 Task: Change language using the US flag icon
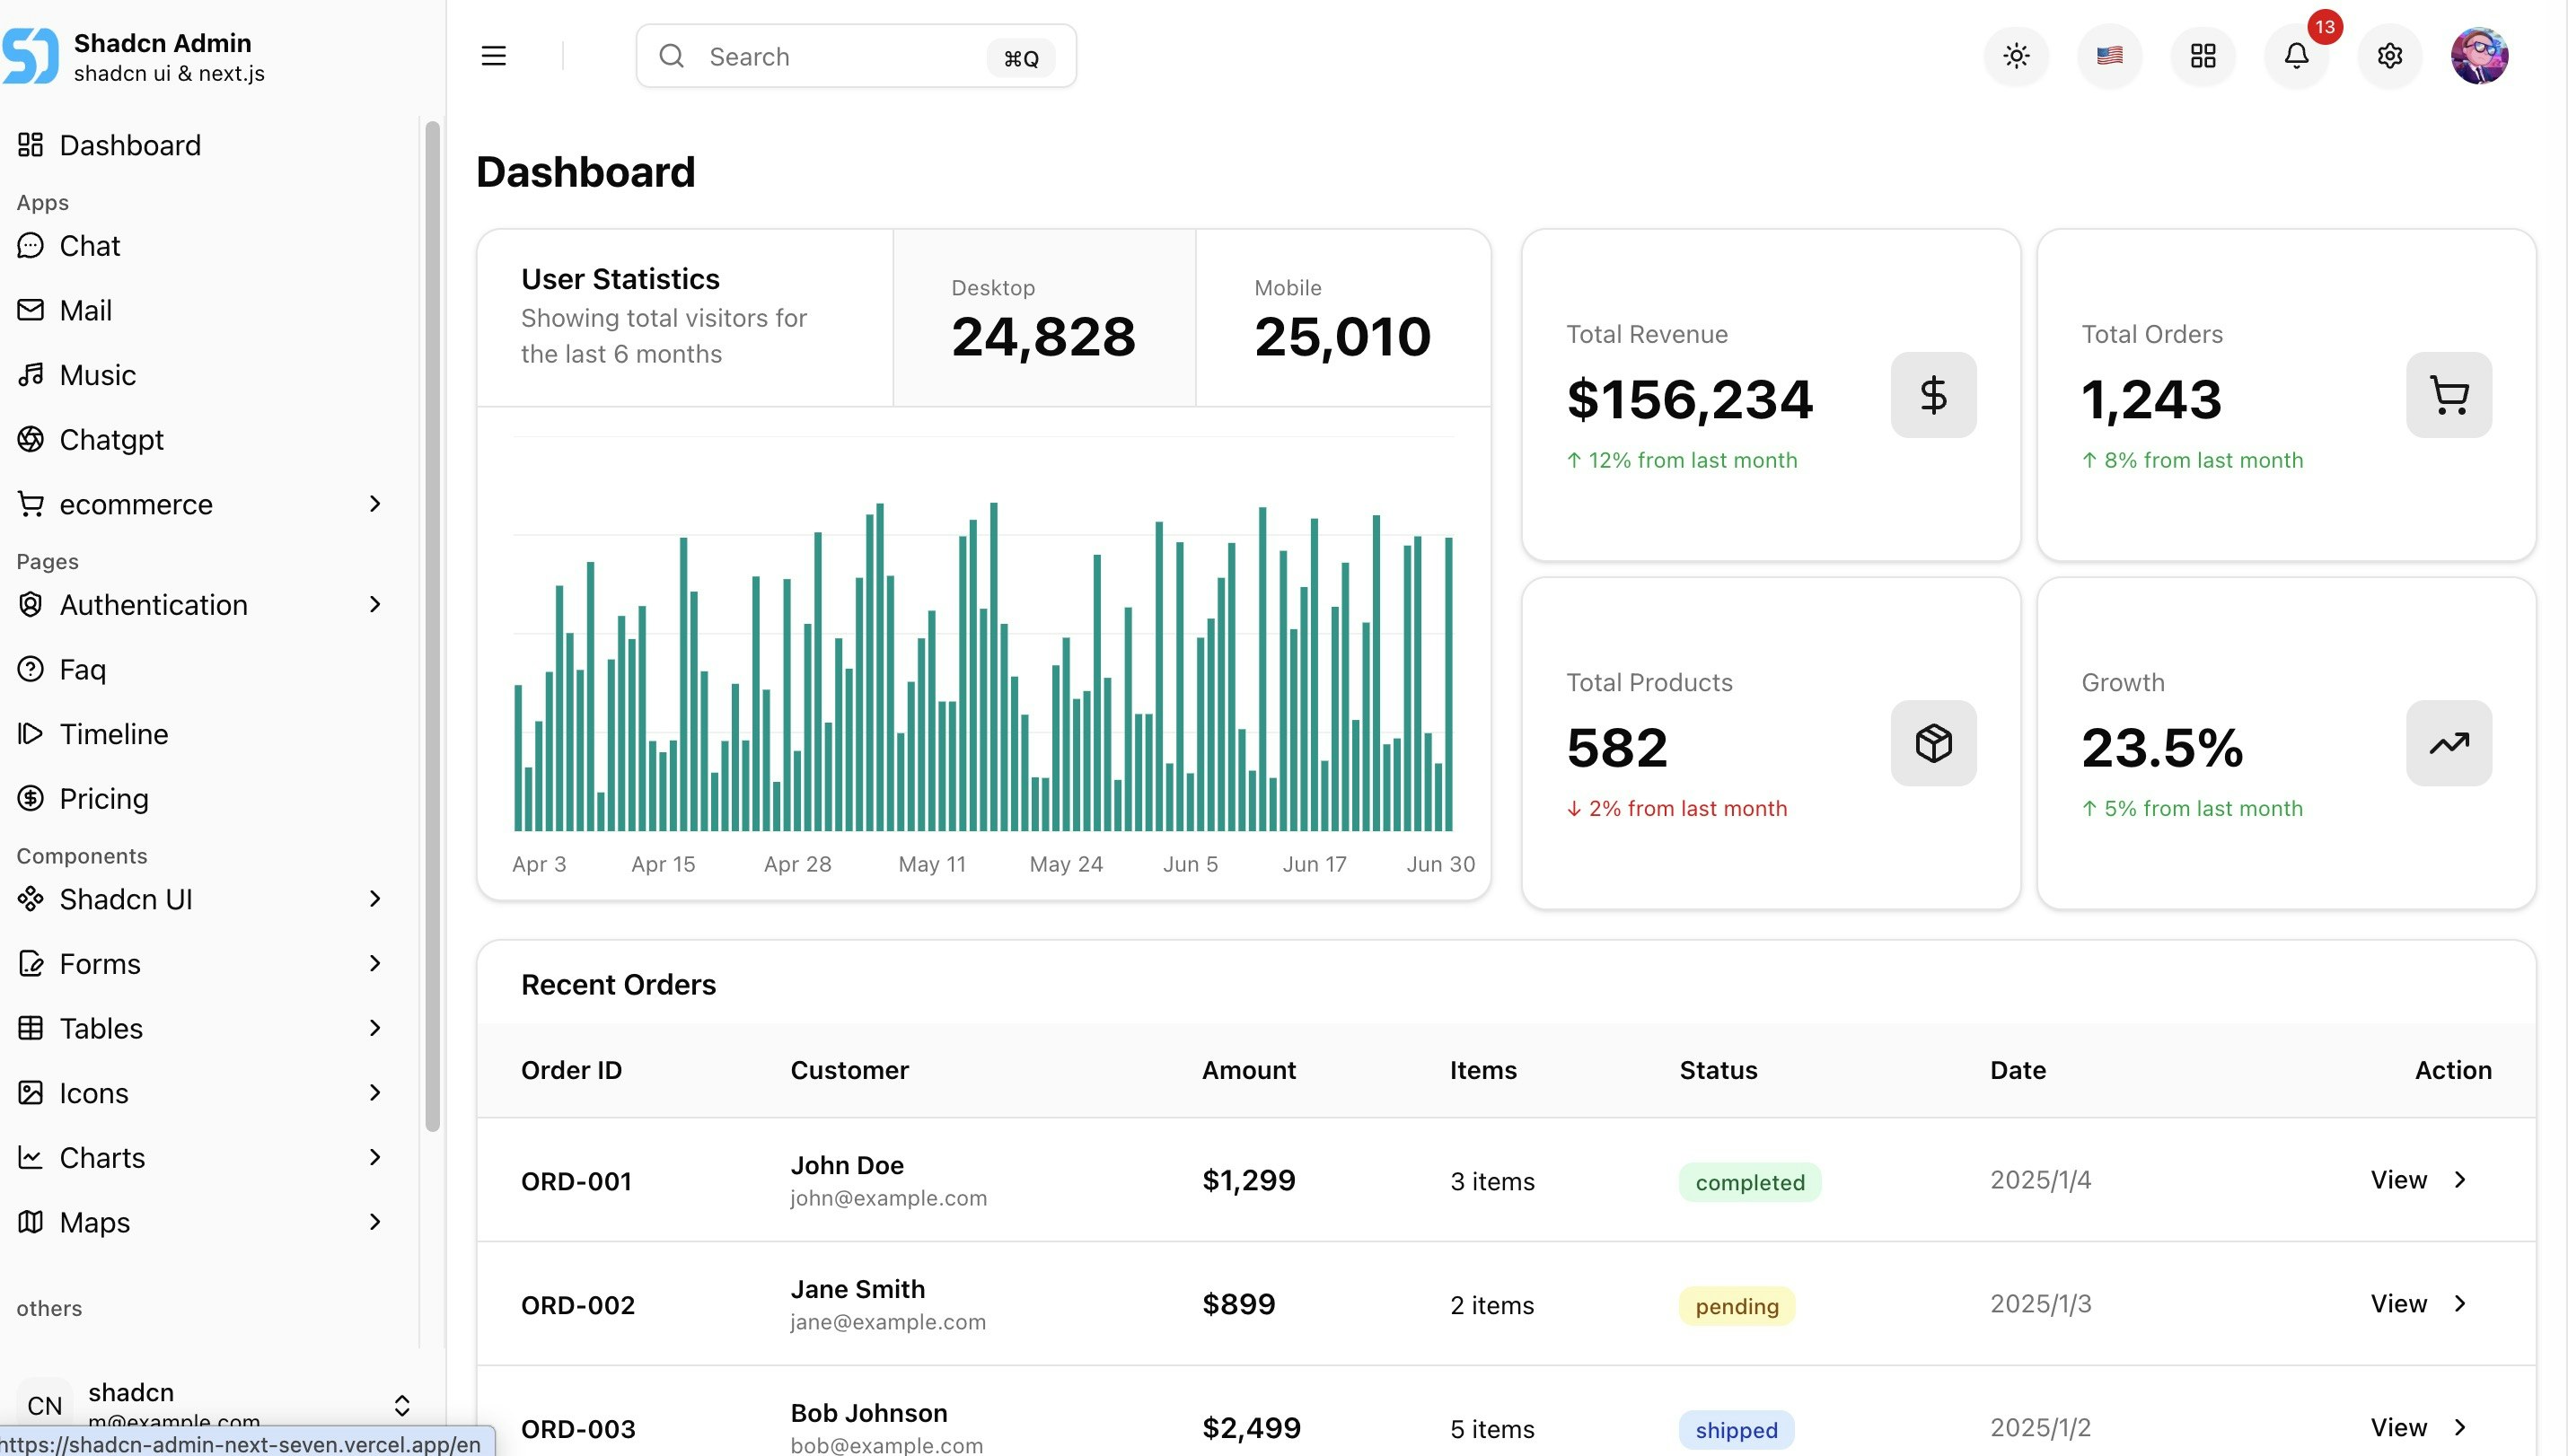pyautogui.click(x=2109, y=56)
